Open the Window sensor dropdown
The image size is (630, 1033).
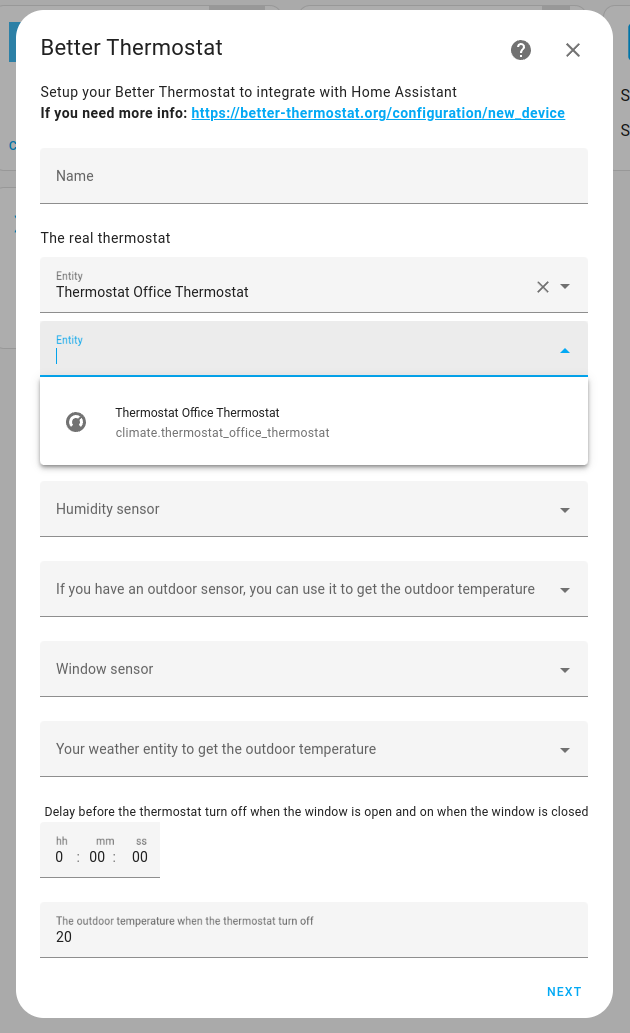coord(566,668)
